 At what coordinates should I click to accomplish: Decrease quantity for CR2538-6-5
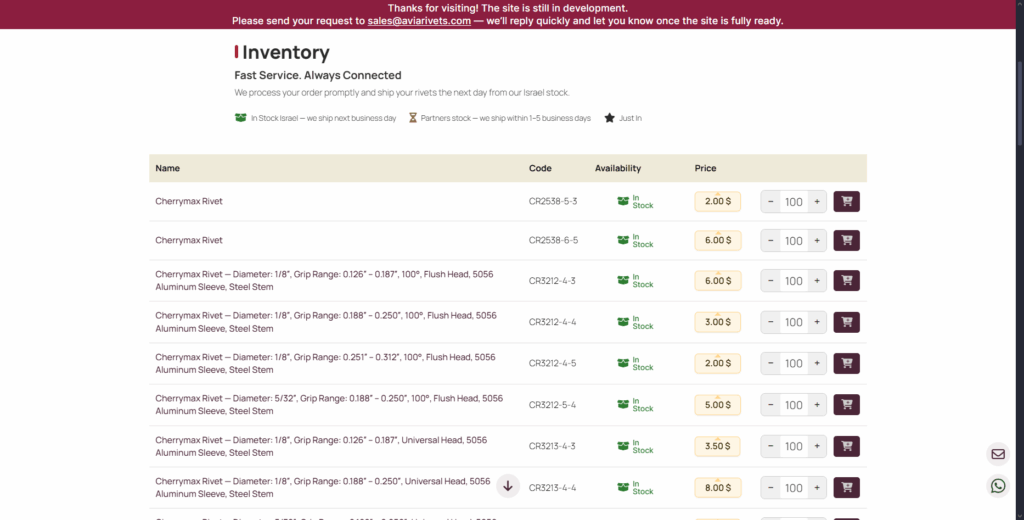[770, 241]
